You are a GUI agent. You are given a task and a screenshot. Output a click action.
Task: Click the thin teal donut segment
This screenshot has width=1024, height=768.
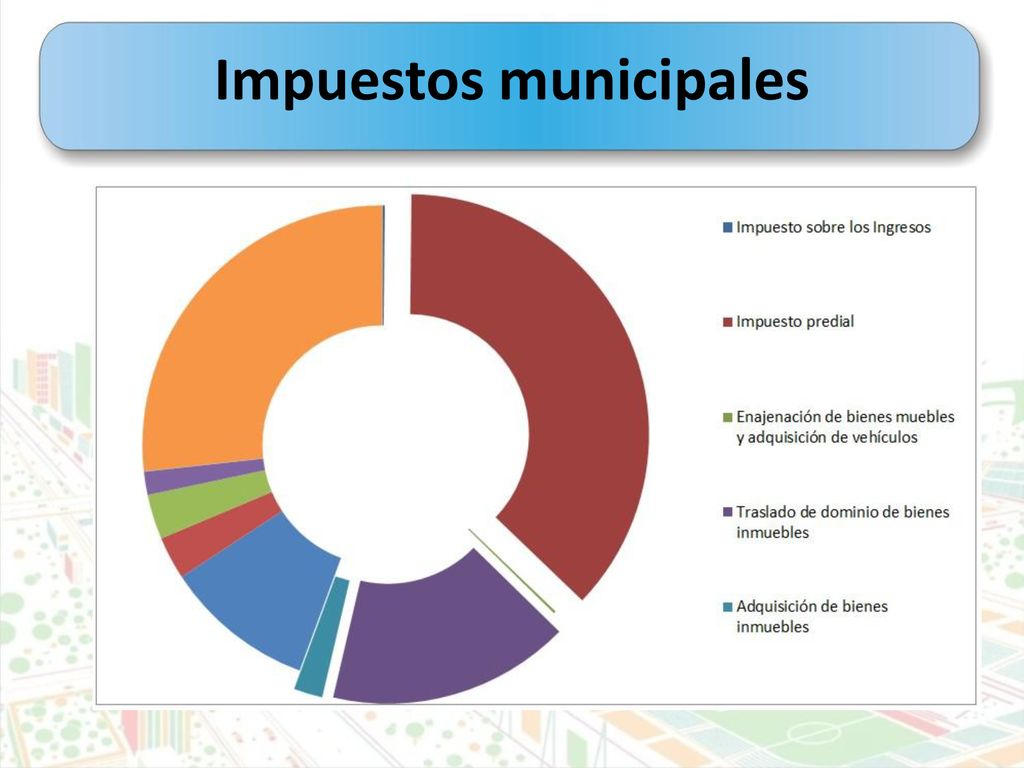323,637
